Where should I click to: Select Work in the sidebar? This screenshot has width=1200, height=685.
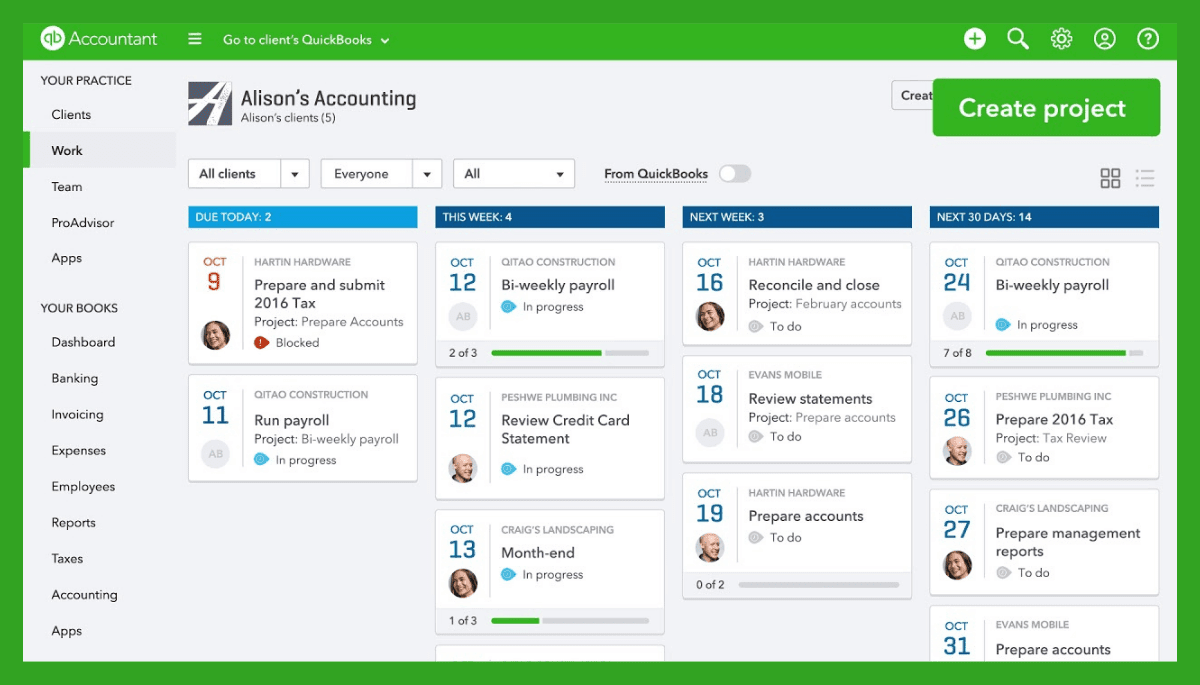[x=66, y=150]
